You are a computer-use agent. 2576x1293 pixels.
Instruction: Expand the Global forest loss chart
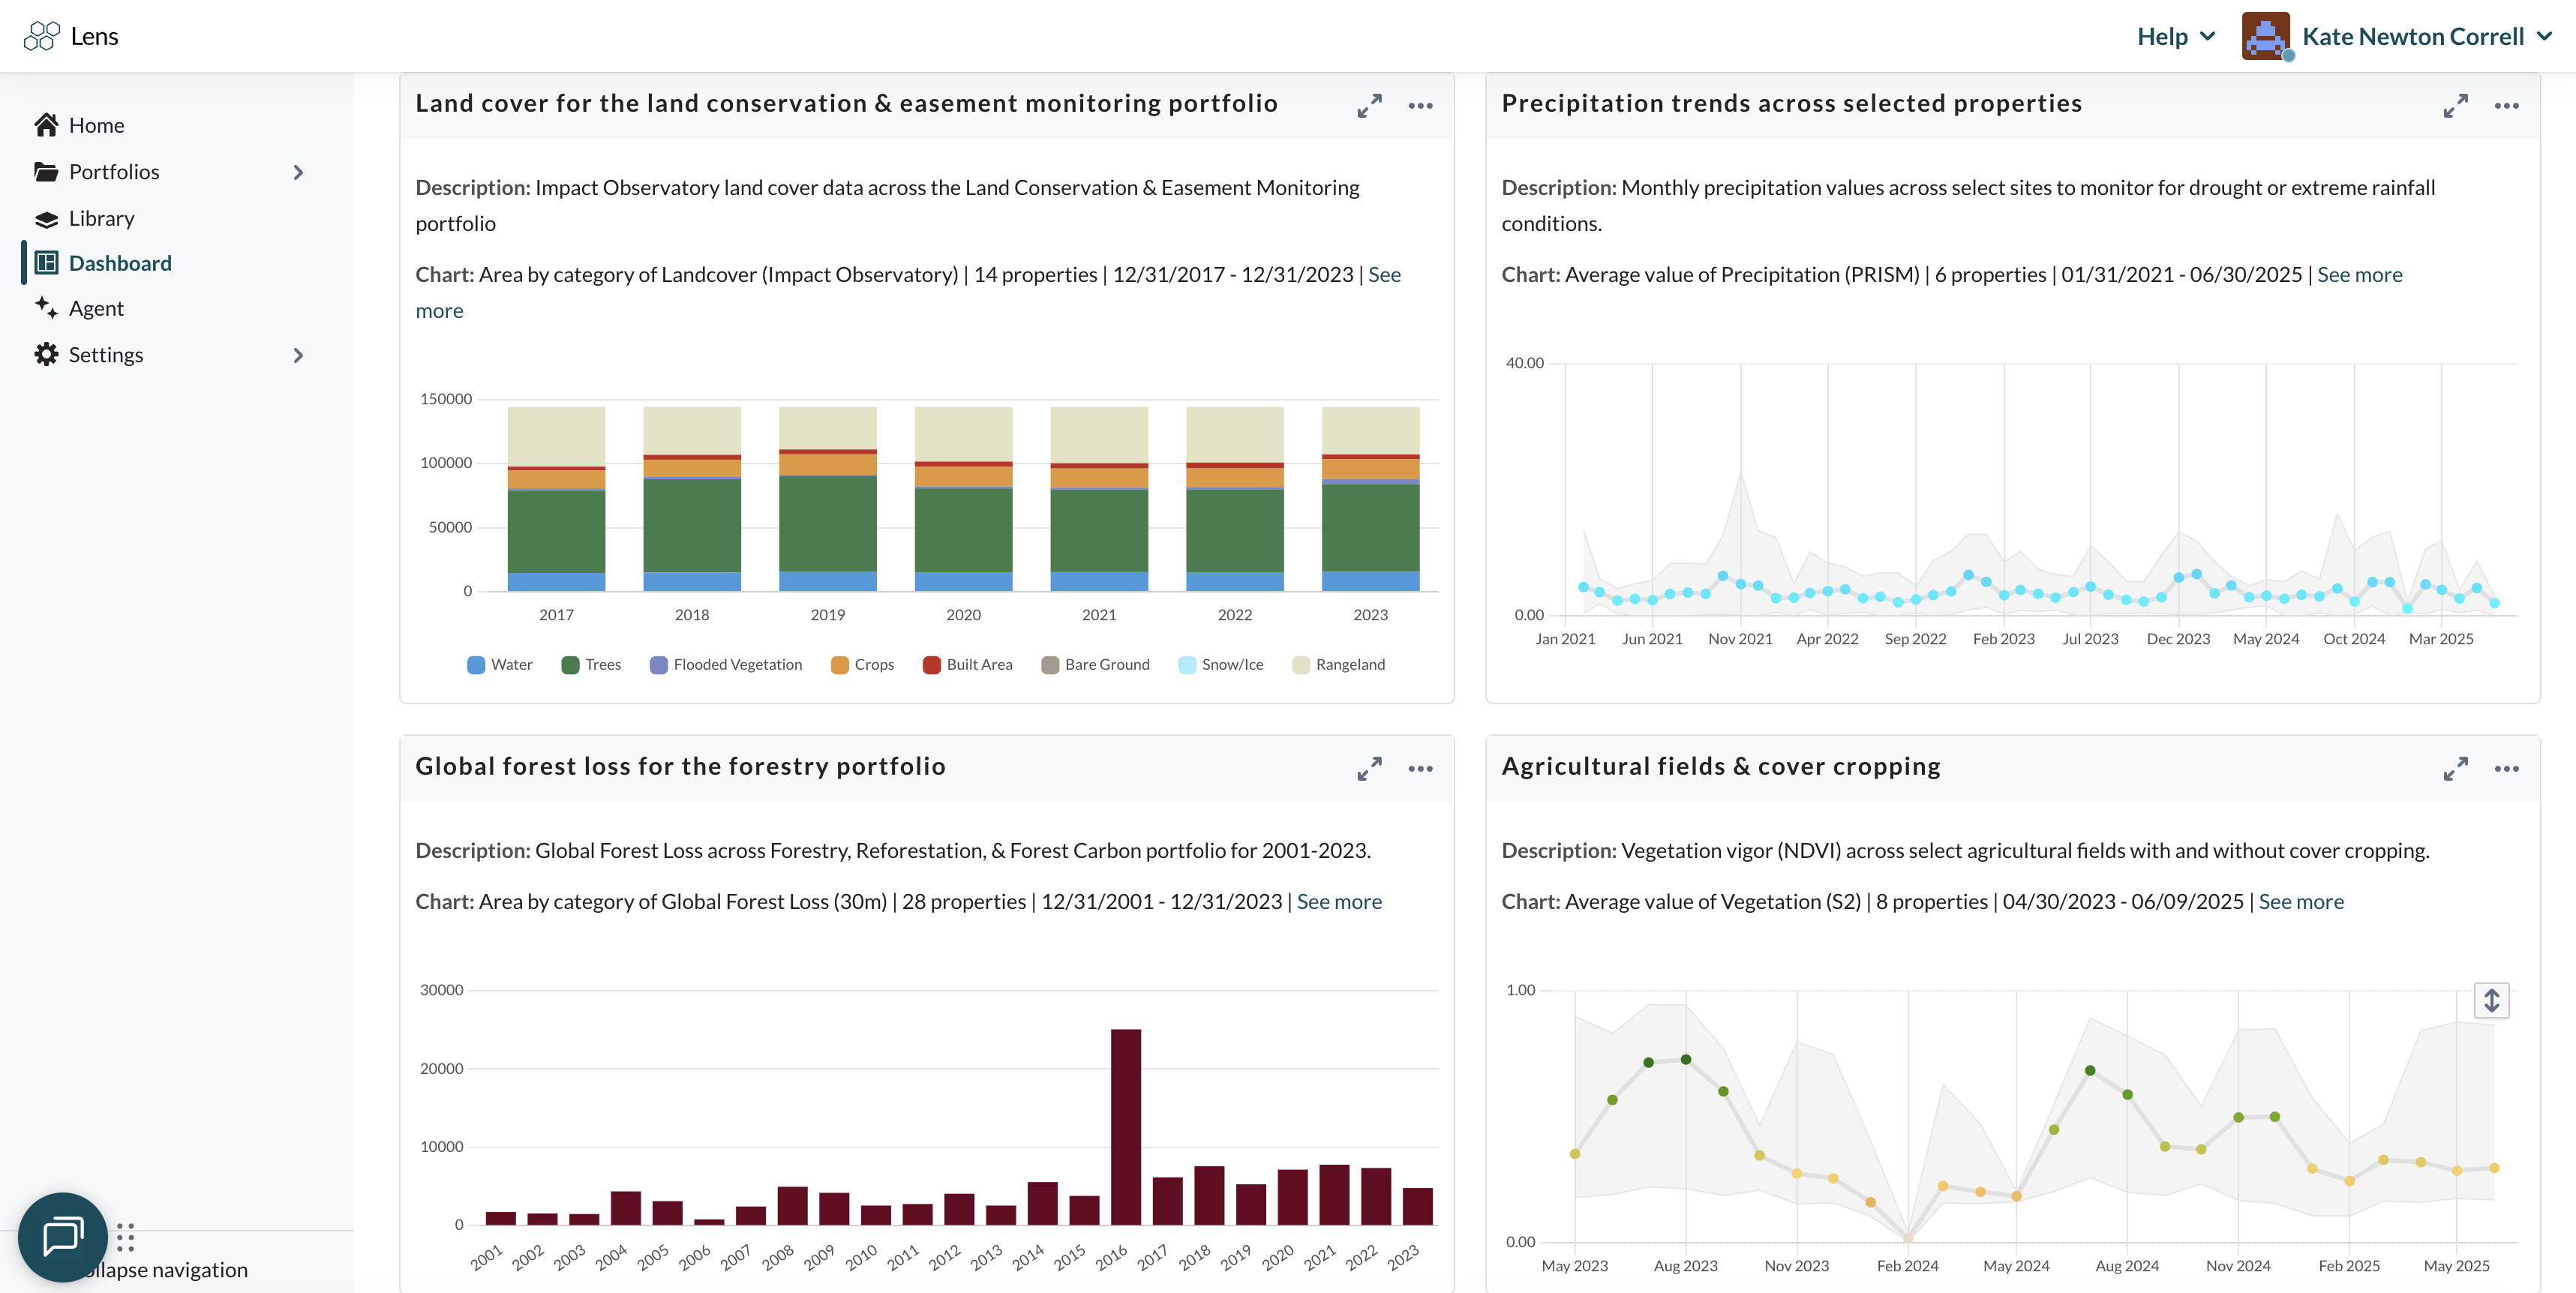[x=1369, y=768]
